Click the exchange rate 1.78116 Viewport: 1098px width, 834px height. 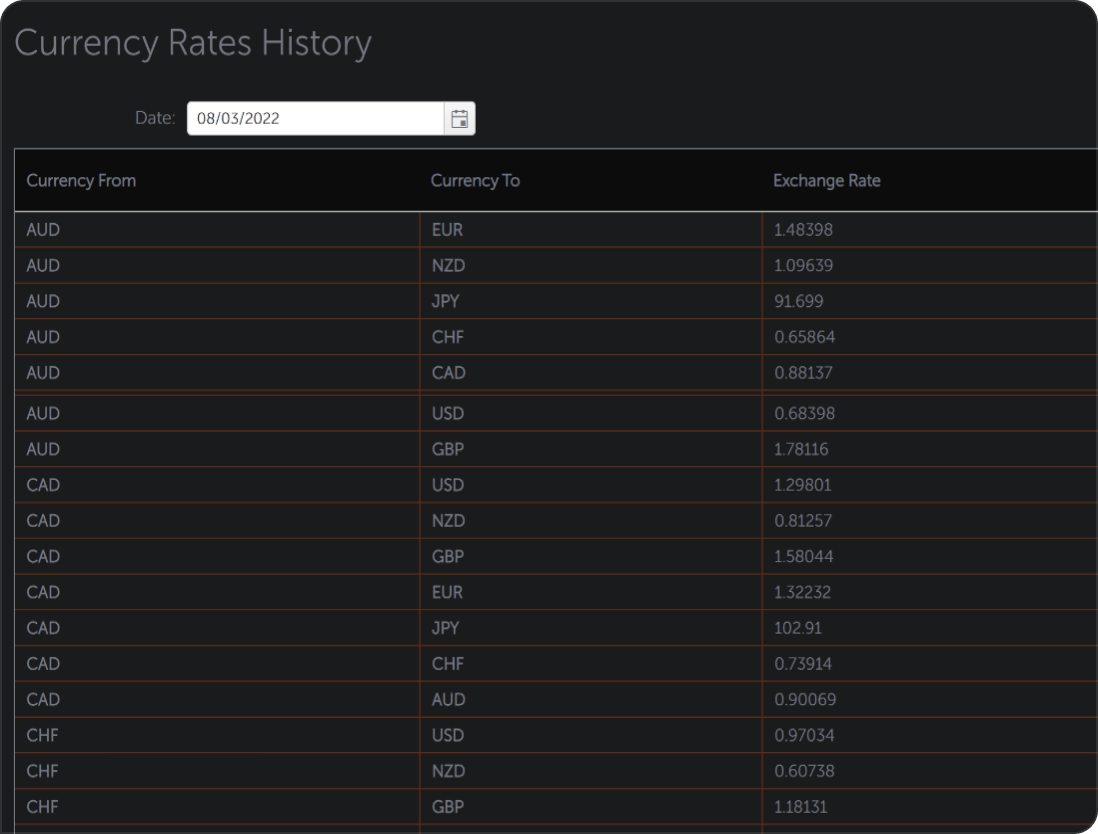click(801, 449)
